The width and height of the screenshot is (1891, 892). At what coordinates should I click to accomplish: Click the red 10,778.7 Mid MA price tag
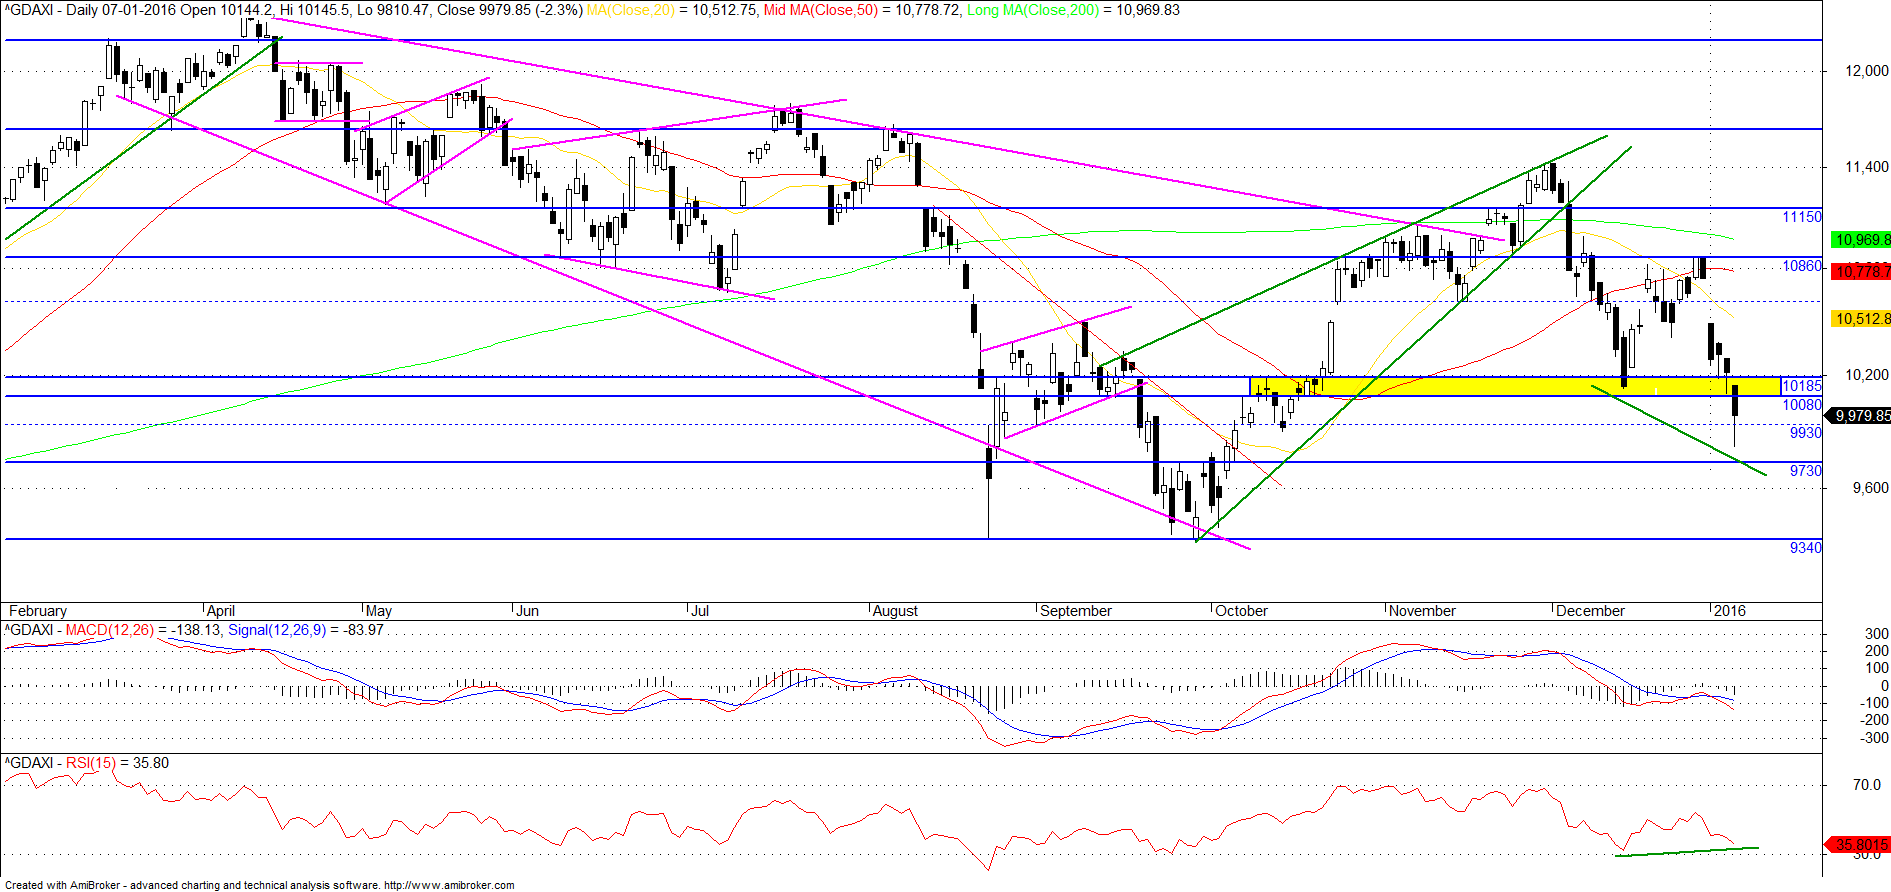(1861, 271)
